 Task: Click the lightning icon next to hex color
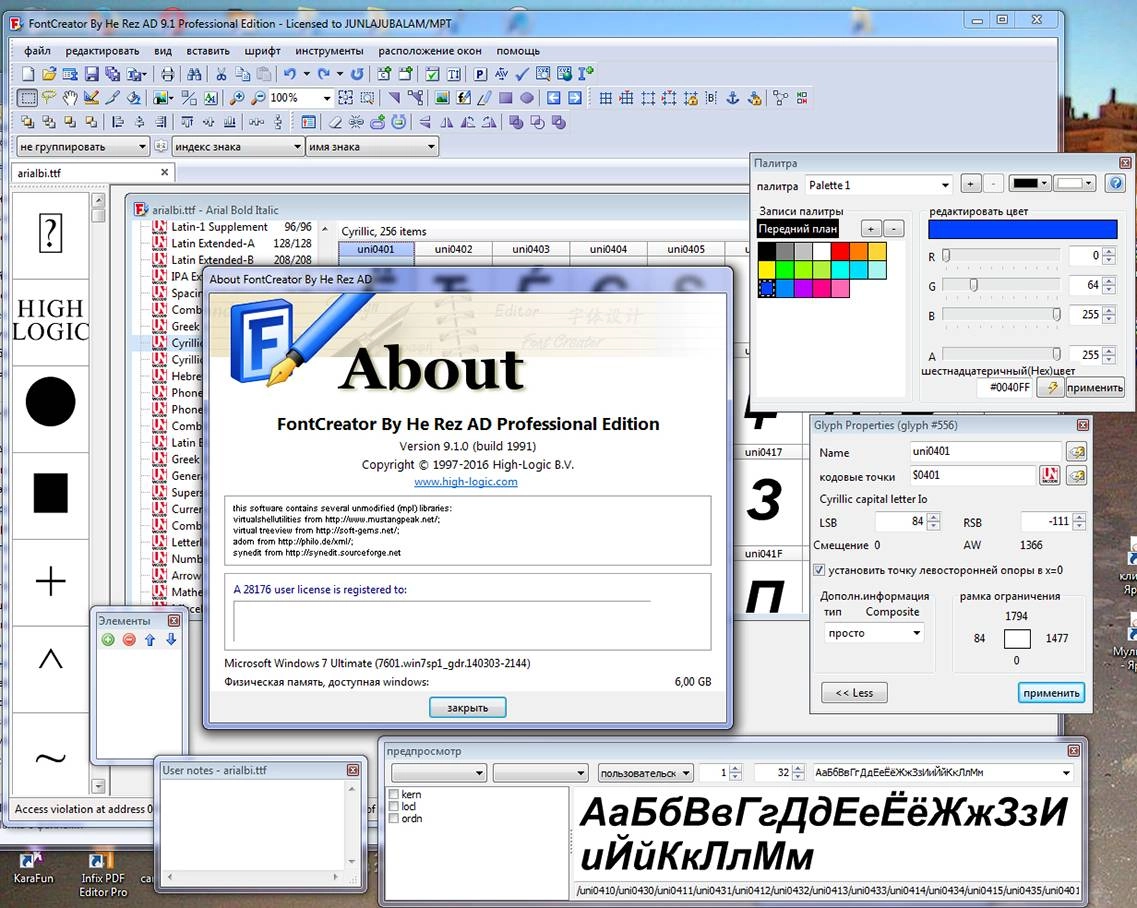tap(1049, 387)
